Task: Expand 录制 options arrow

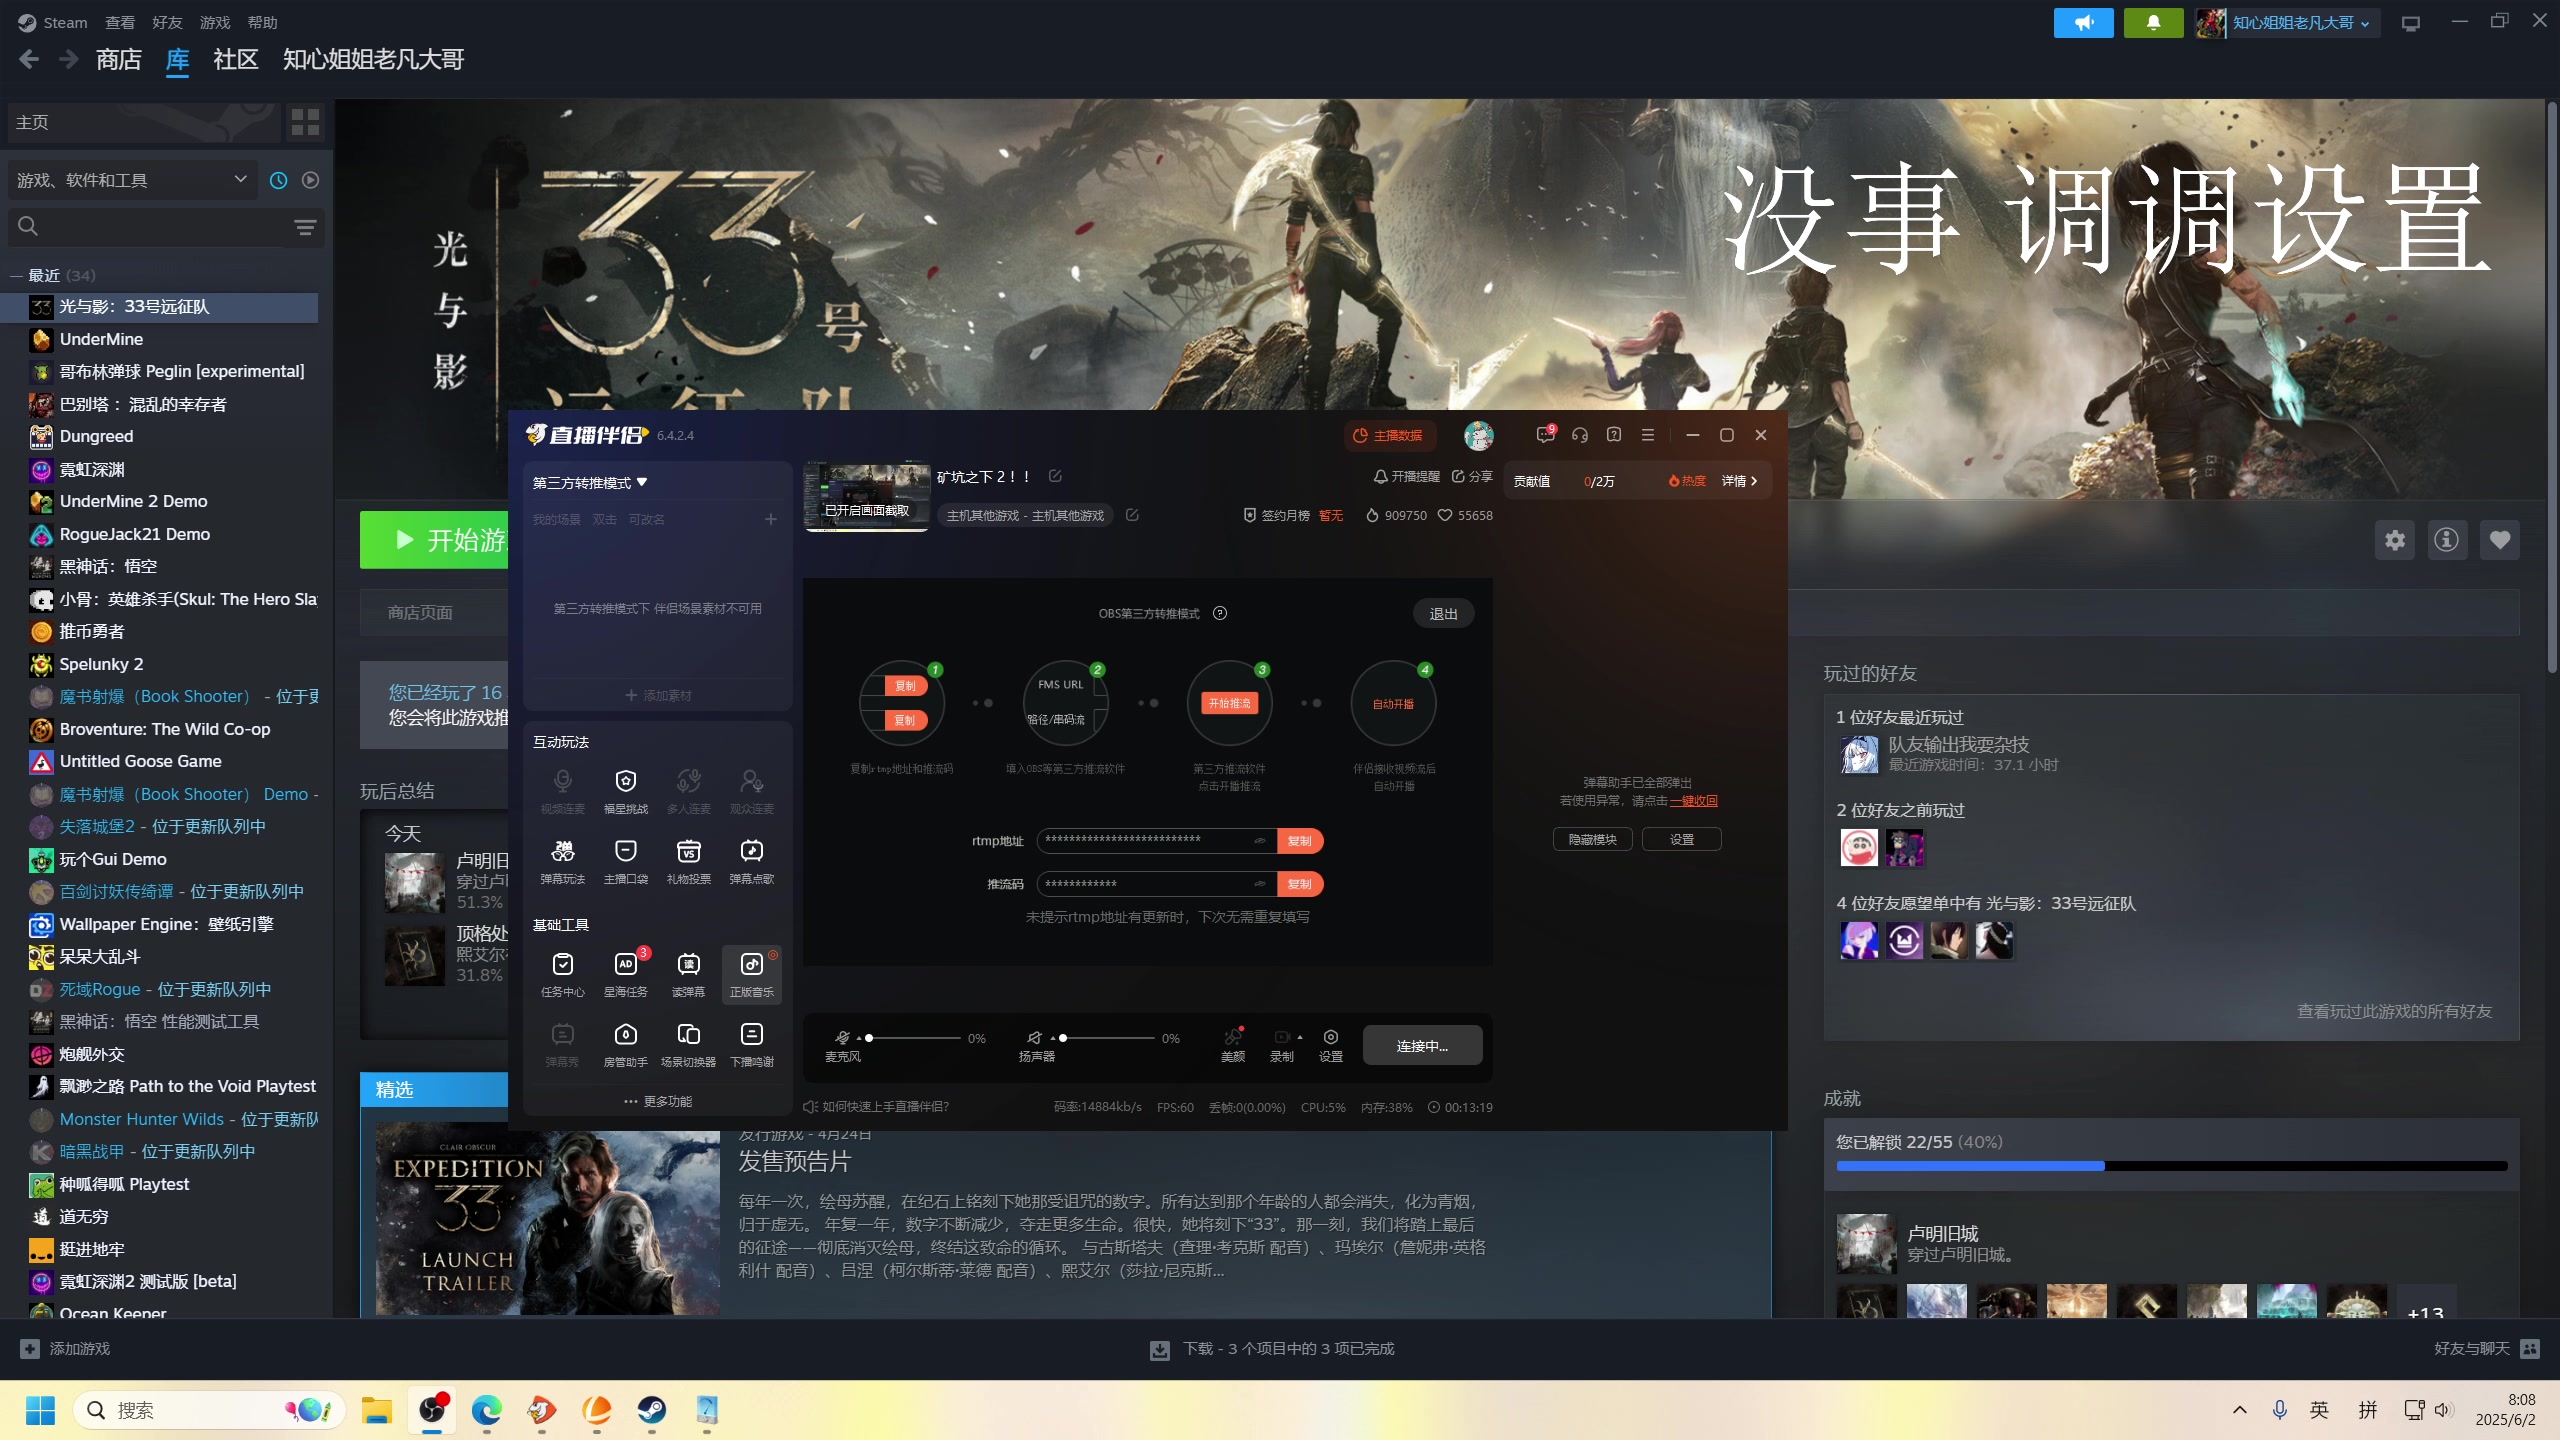Action: coord(1300,1038)
